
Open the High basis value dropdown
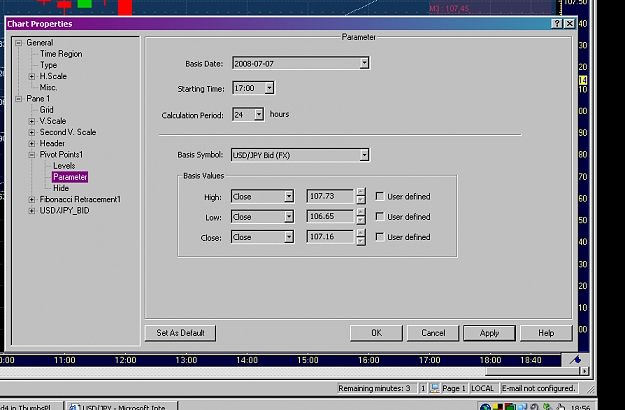(x=289, y=196)
